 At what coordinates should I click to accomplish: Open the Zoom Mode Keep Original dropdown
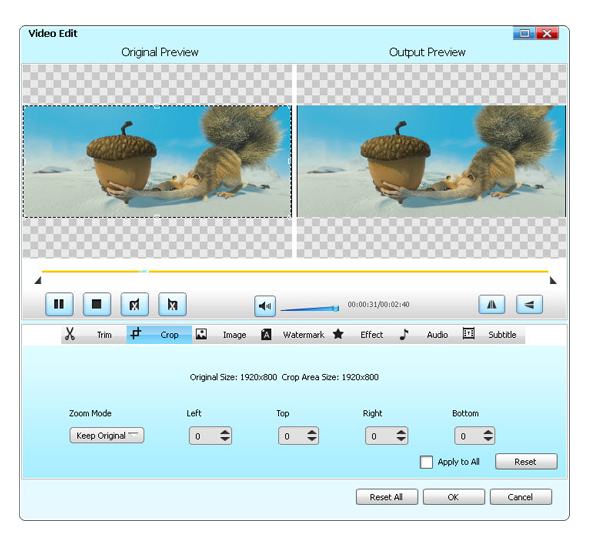107,436
